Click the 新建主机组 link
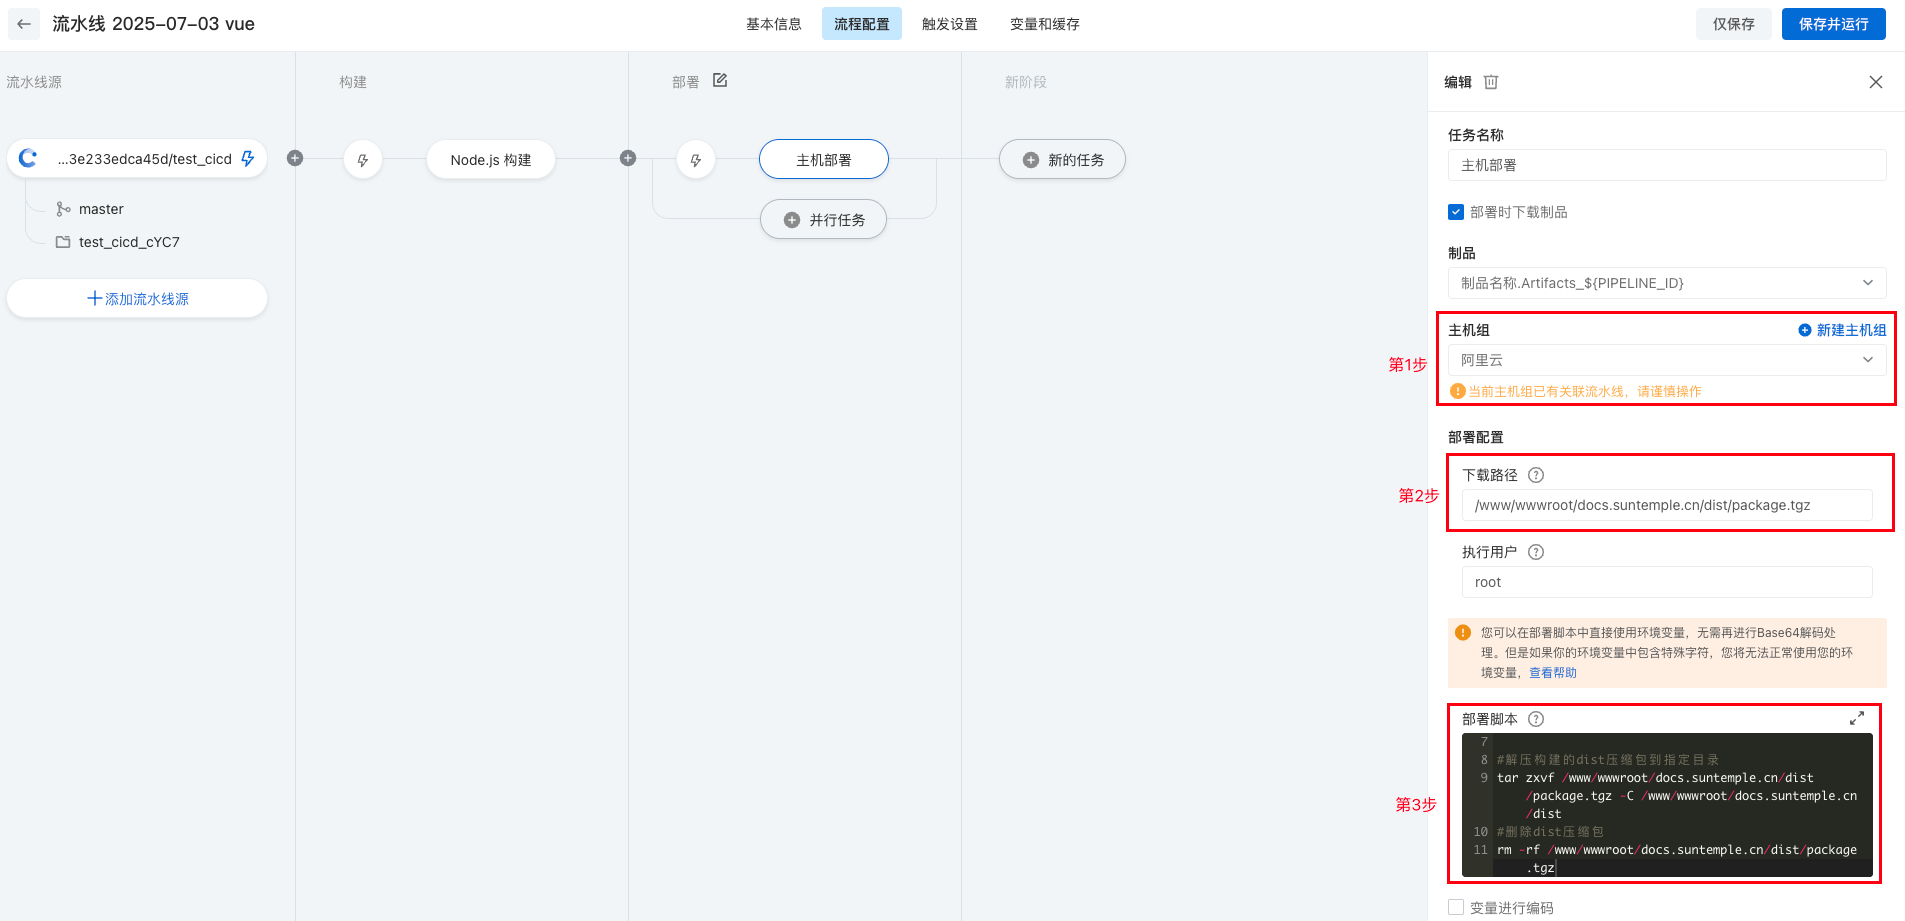This screenshot has height=921, width=1905. (x=1842, y=330)
